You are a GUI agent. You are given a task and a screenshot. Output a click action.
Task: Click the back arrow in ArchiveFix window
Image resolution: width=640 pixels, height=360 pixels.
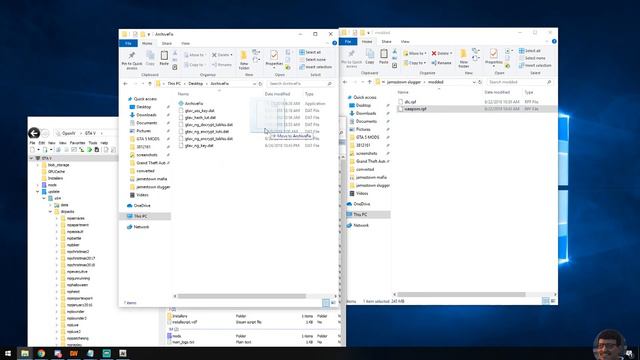pos(126,84)
